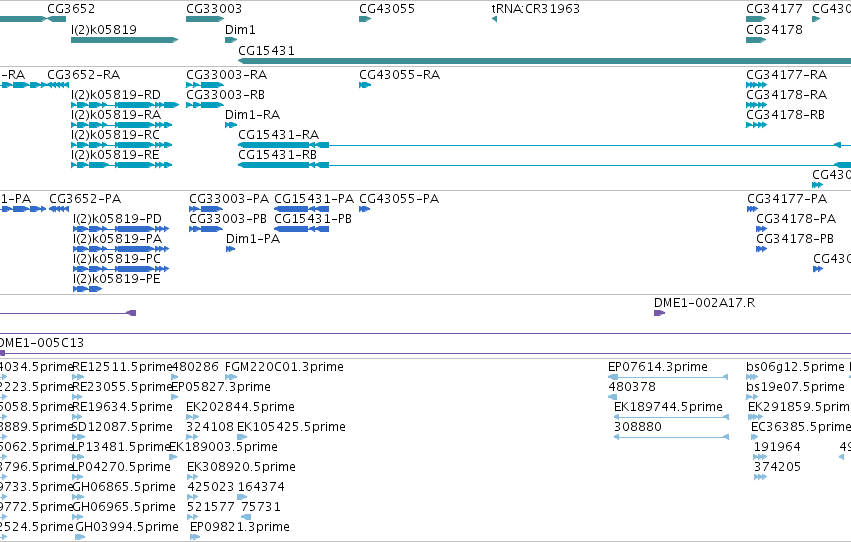Viewport: 851px width, 542px height.
Task: Select insertion 308880
Action: [x=638, y=427]
